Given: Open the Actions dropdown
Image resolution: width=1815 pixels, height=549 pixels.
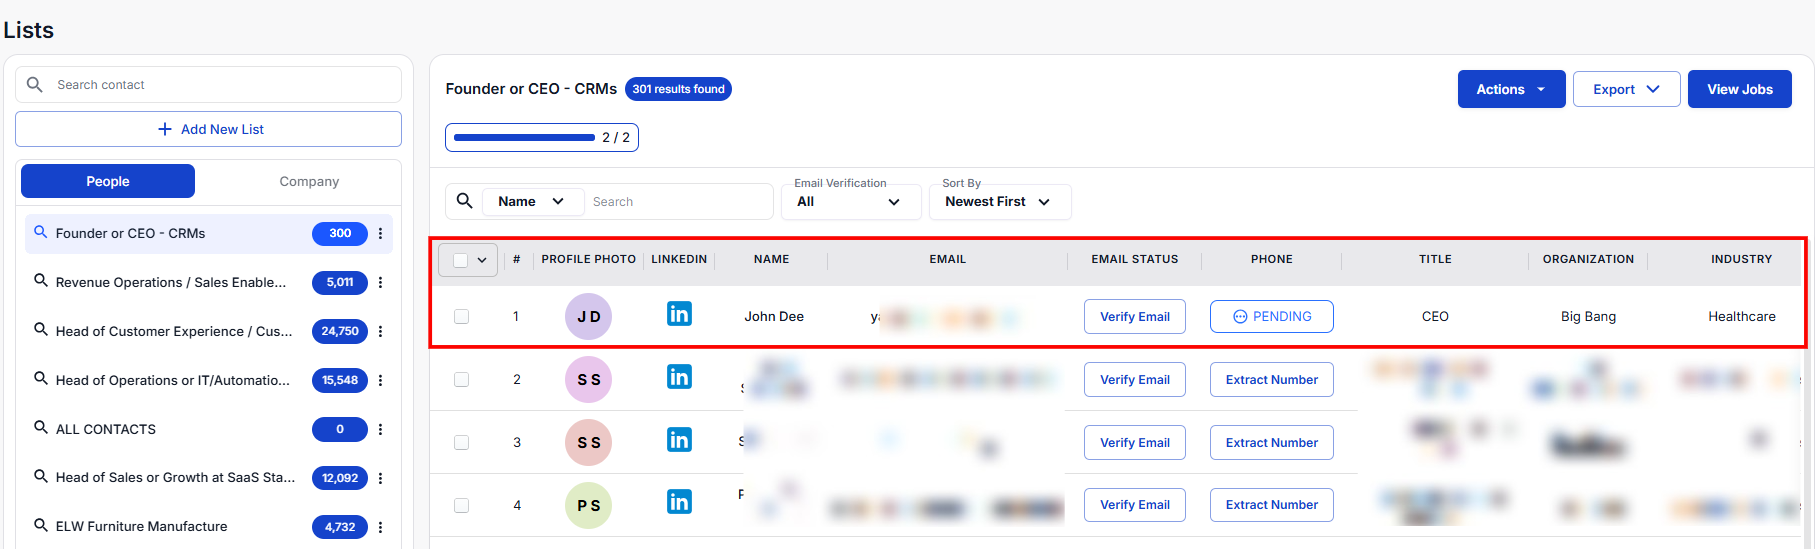Looking at the screenshot, I should click(1510, 89).
